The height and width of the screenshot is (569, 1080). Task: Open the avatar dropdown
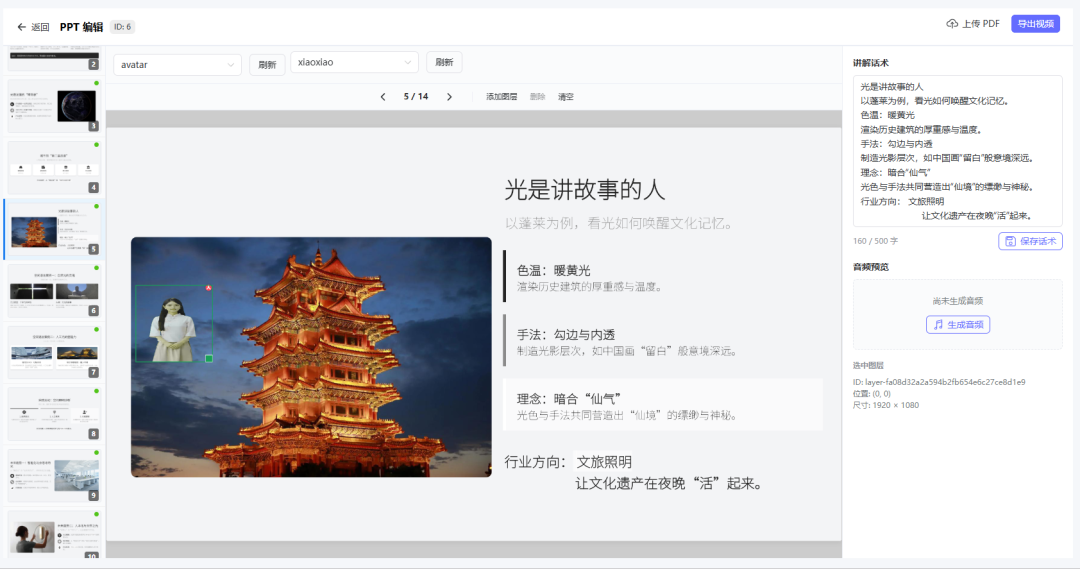pos(177,65)
